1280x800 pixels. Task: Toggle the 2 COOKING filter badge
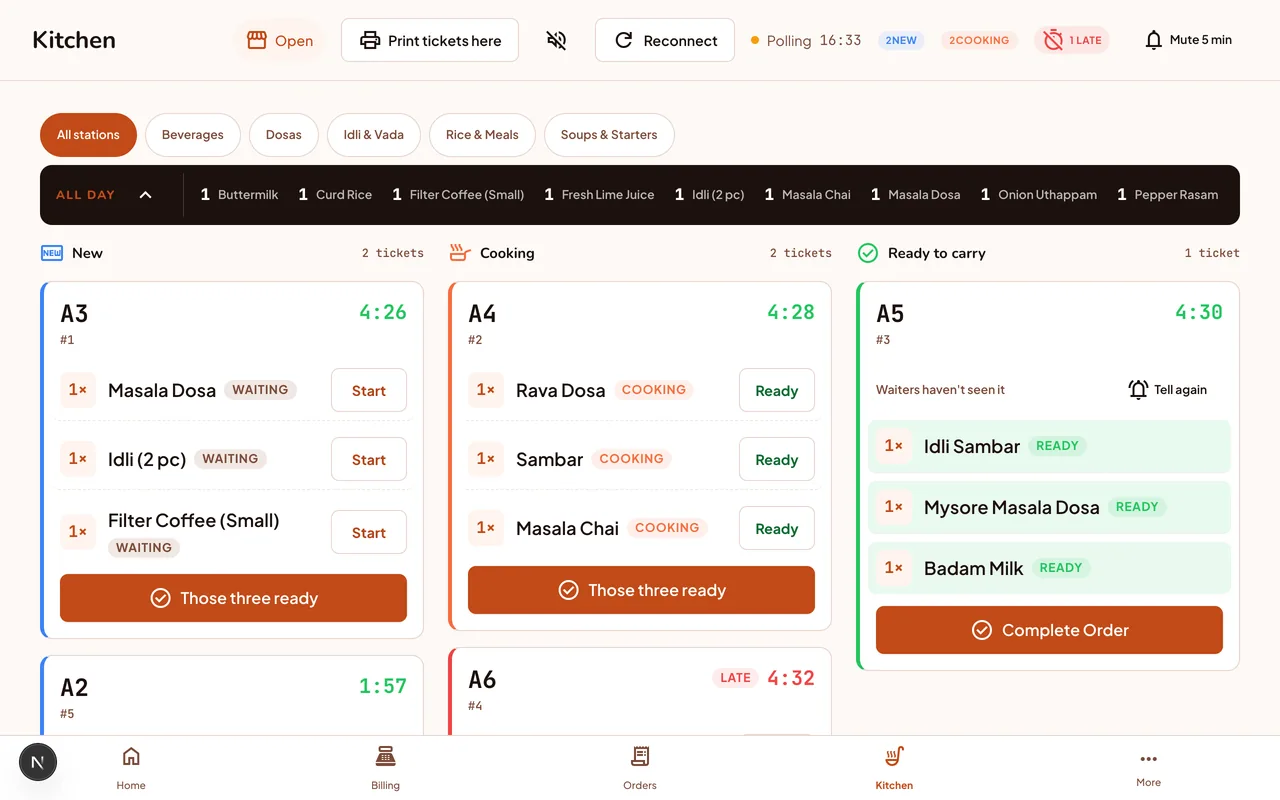(979, 40)
